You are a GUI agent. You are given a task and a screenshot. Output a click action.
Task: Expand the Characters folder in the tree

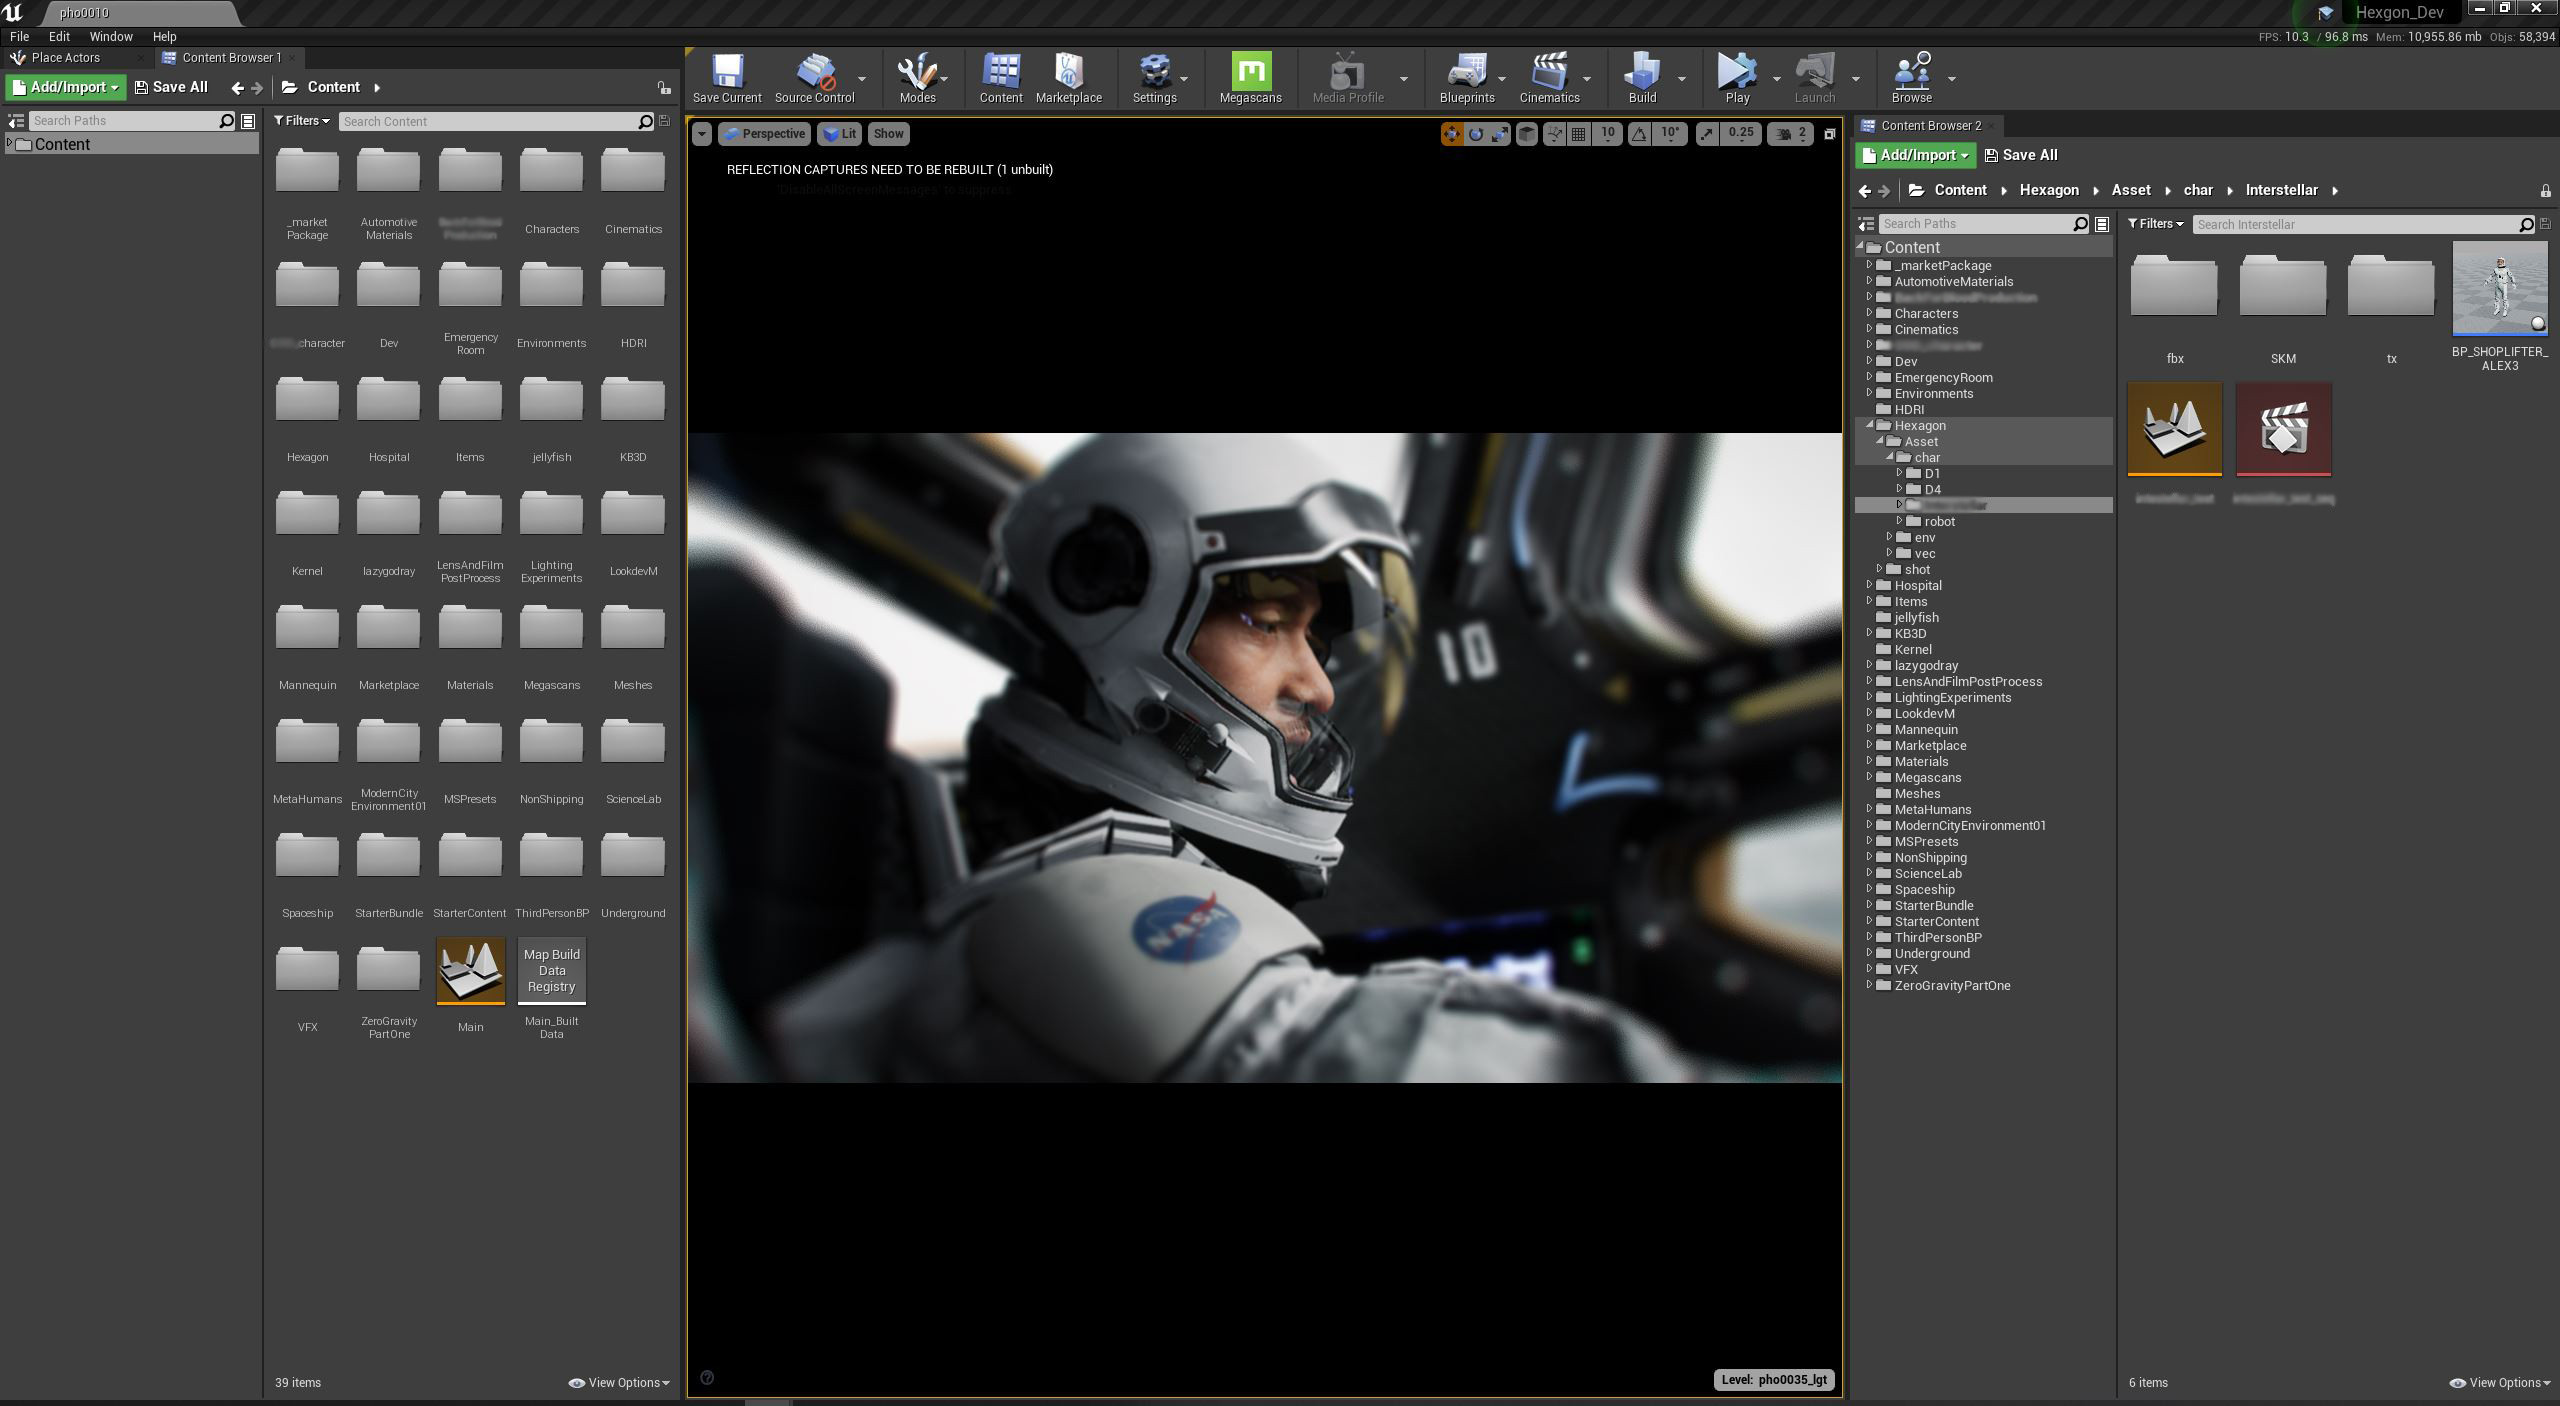[x=1868, y=313]
